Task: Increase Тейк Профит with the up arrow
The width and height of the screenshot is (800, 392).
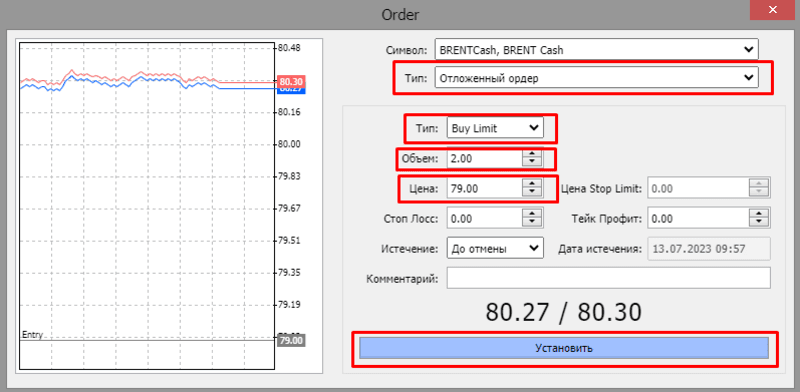Action: pos(759,214)
